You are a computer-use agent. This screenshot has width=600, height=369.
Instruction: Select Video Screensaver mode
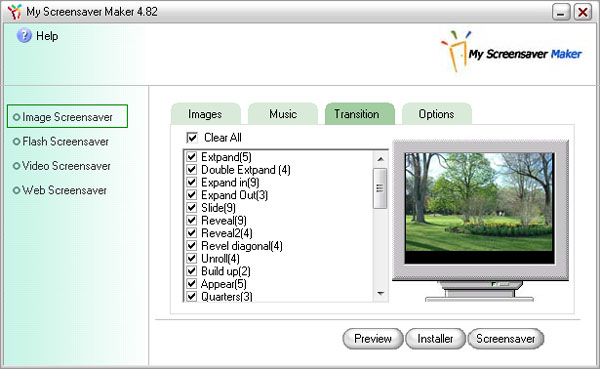[62, 166]
